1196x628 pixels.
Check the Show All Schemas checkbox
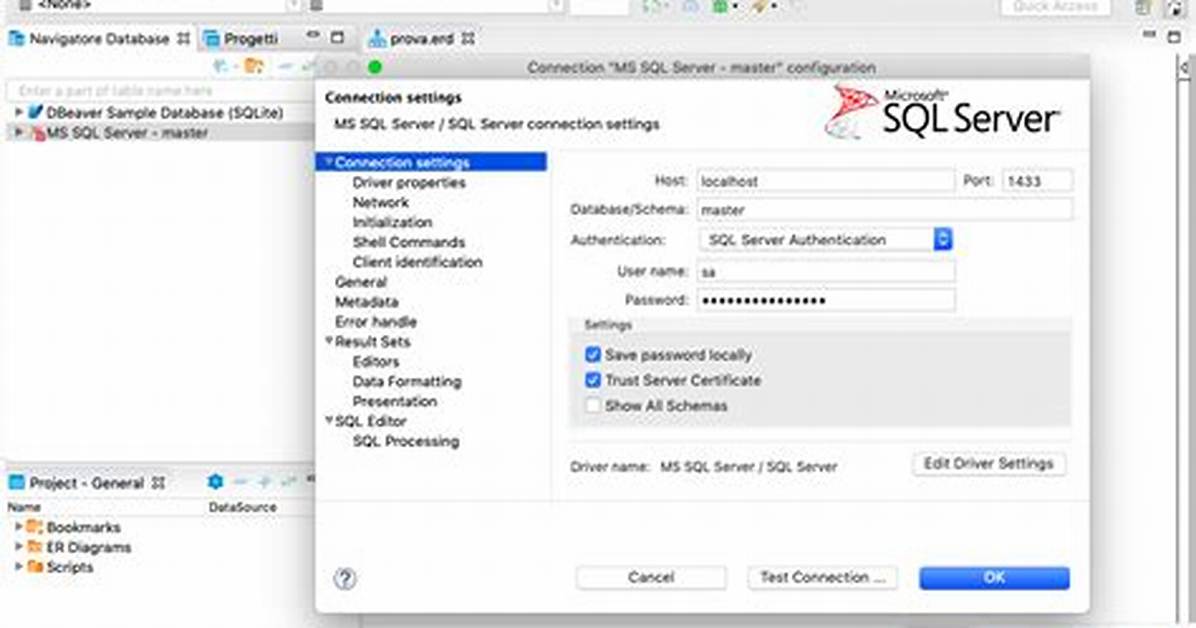point(593,405)
